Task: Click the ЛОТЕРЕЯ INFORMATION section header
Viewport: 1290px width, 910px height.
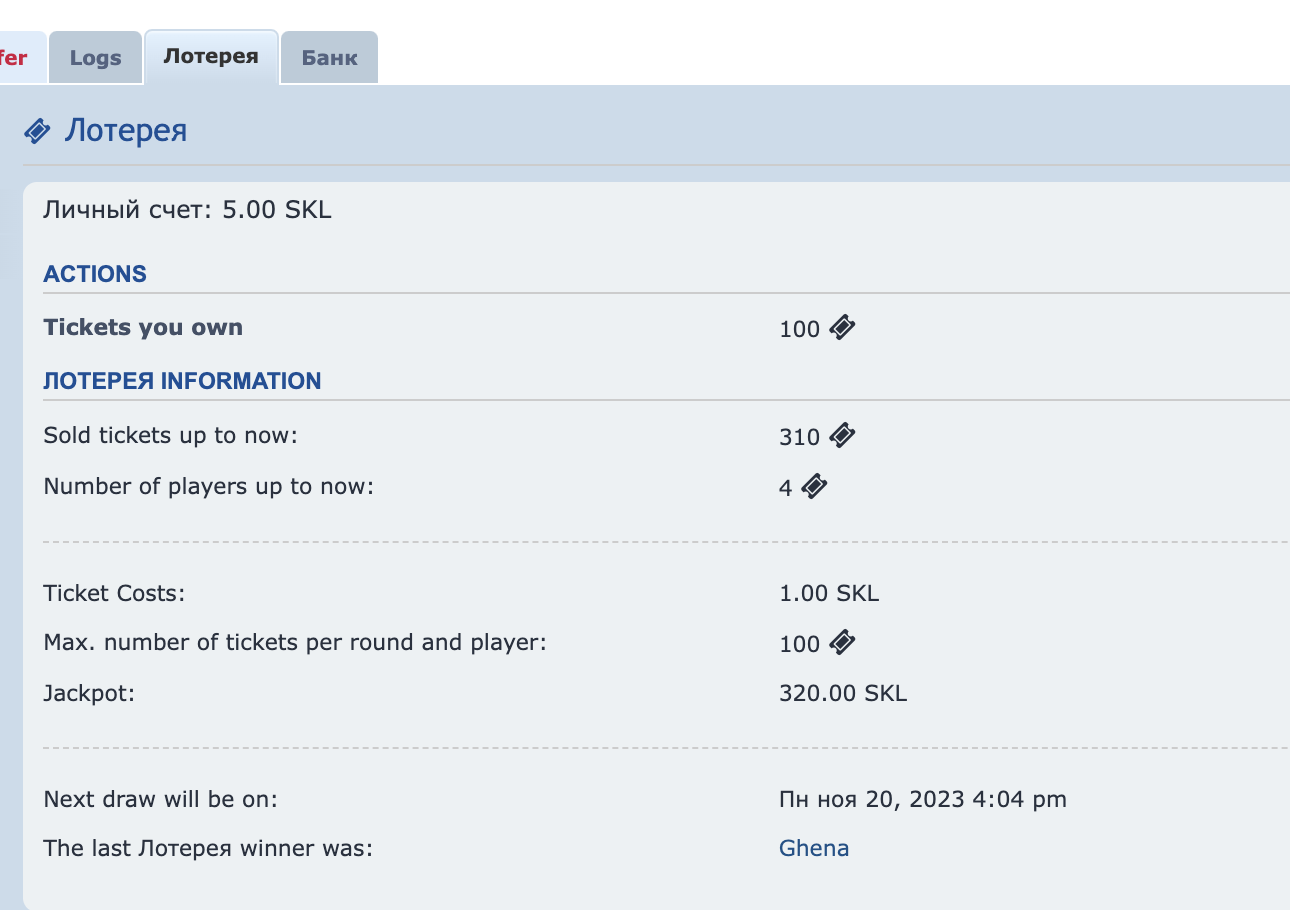Action: click(x=182, y=381)
